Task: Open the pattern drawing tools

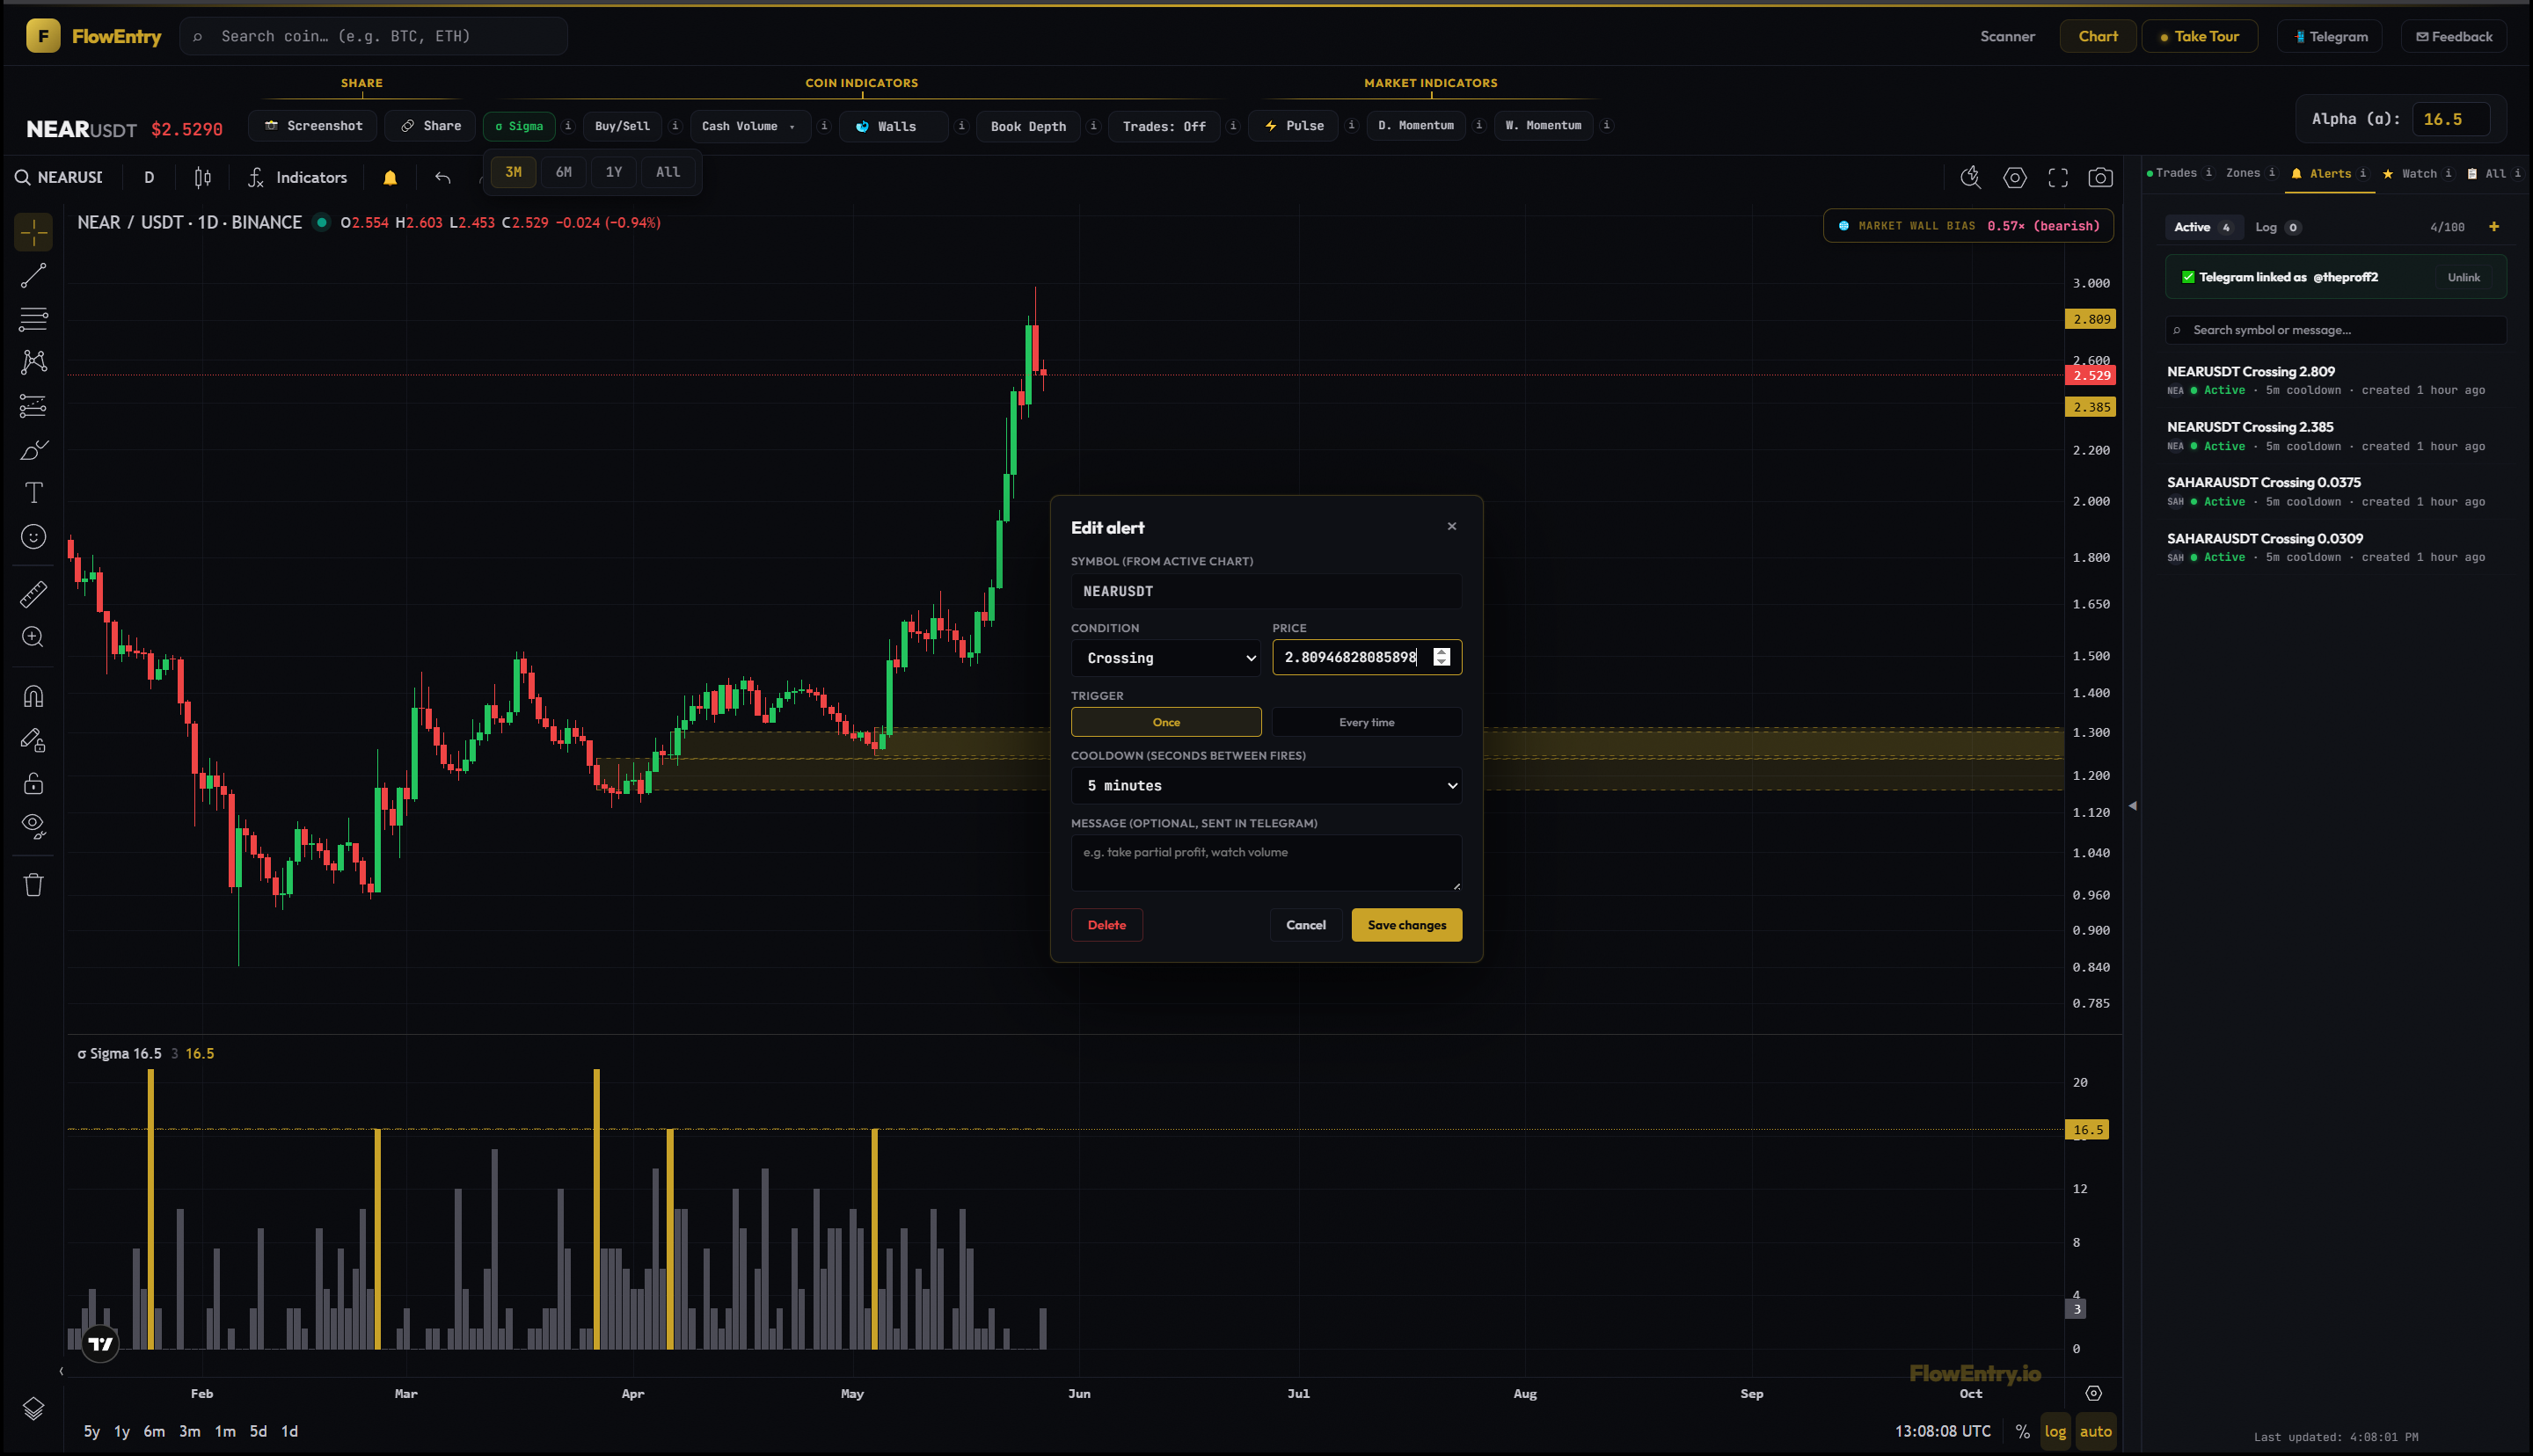Action: pyautogui.click(x=33, y=362)
